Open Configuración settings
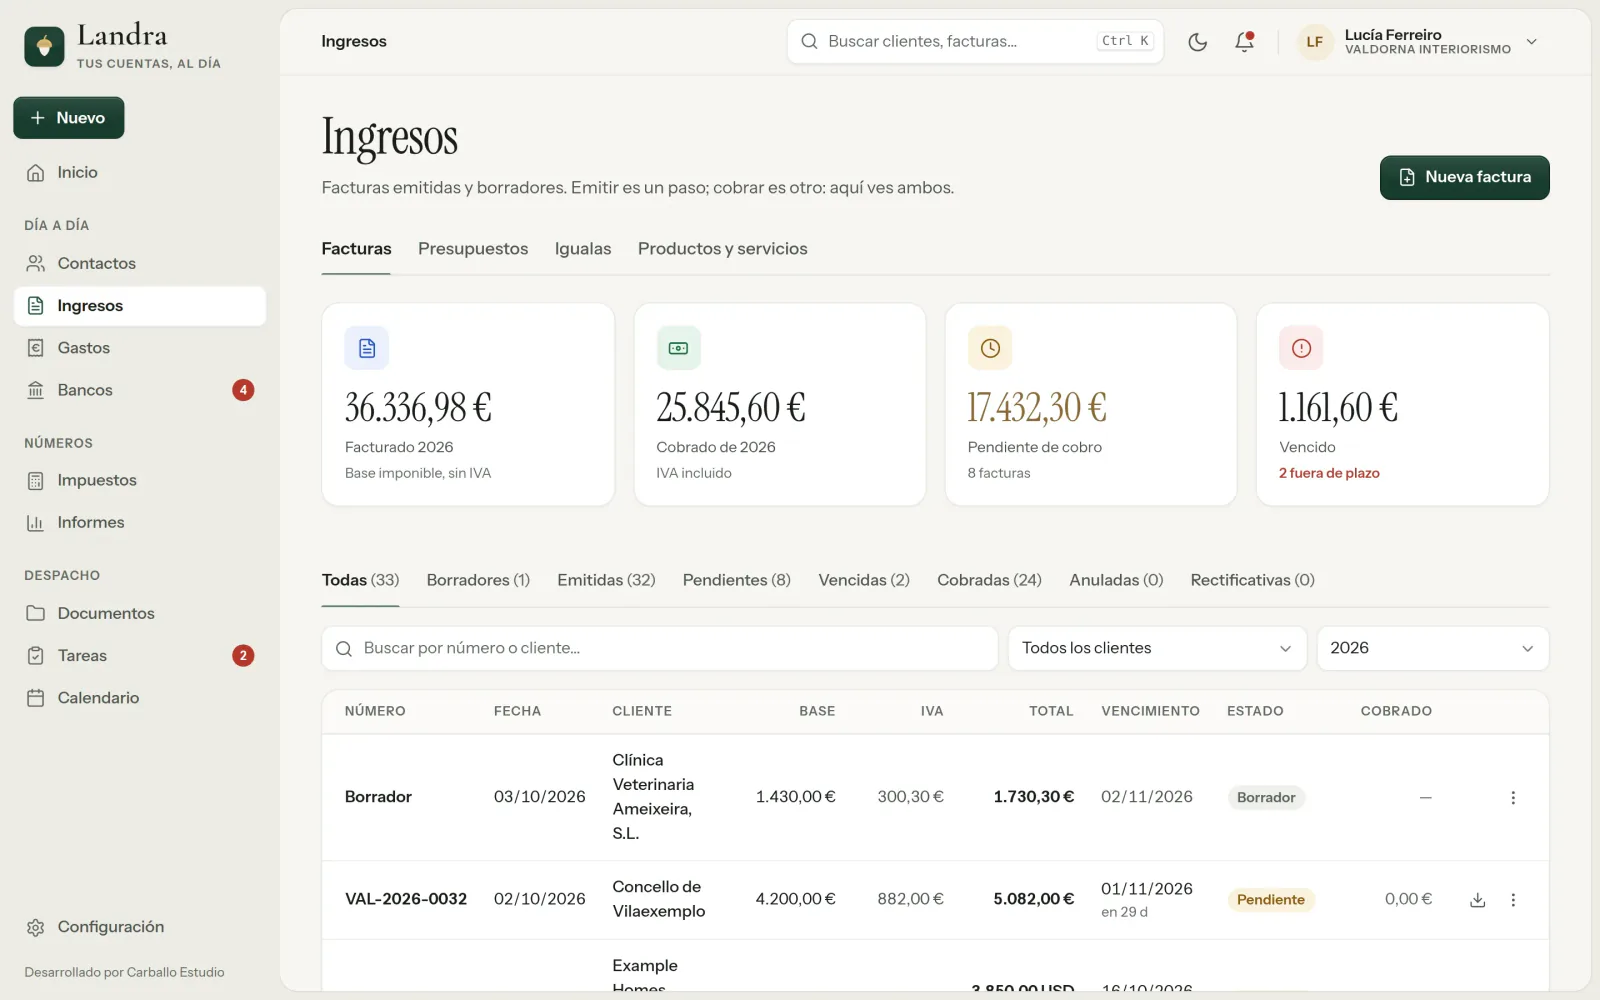Screen dimensions: 1600x1000 [x=140, y=927]
